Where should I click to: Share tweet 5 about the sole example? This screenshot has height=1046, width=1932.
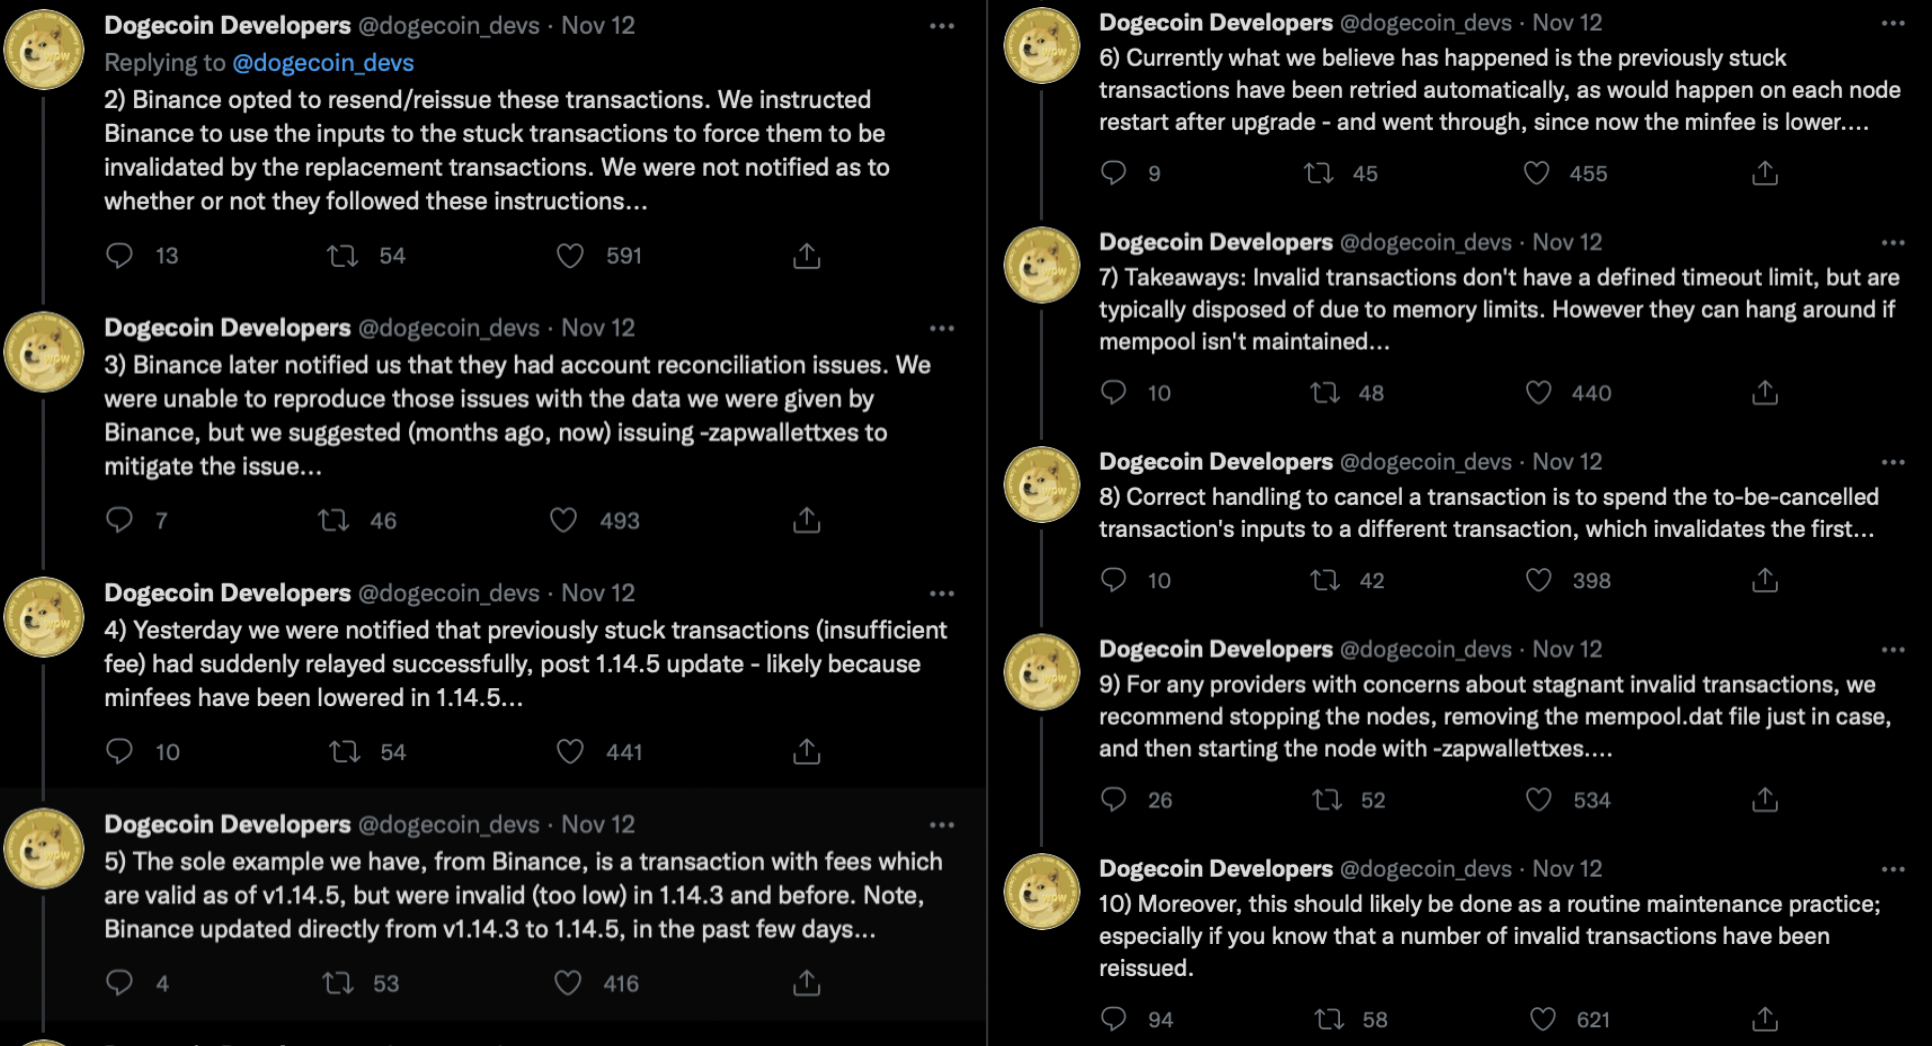[806, 983]
